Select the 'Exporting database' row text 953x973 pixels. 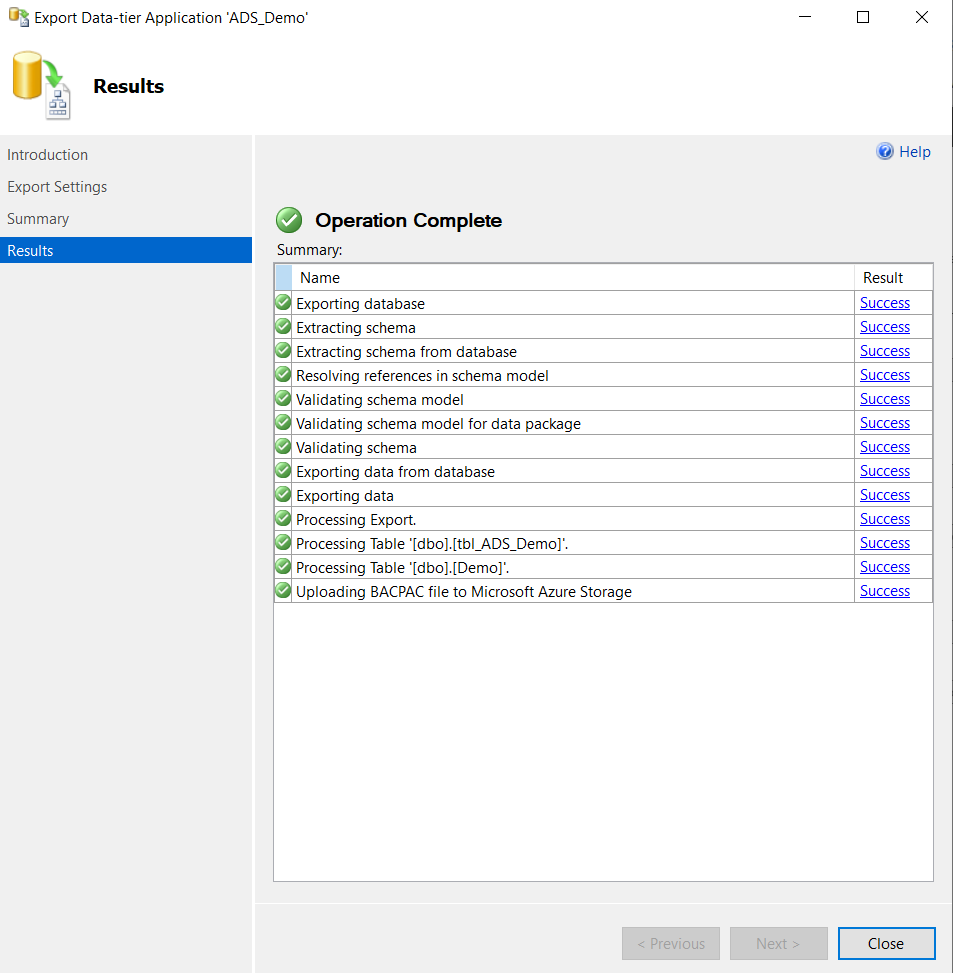(360, 303)
